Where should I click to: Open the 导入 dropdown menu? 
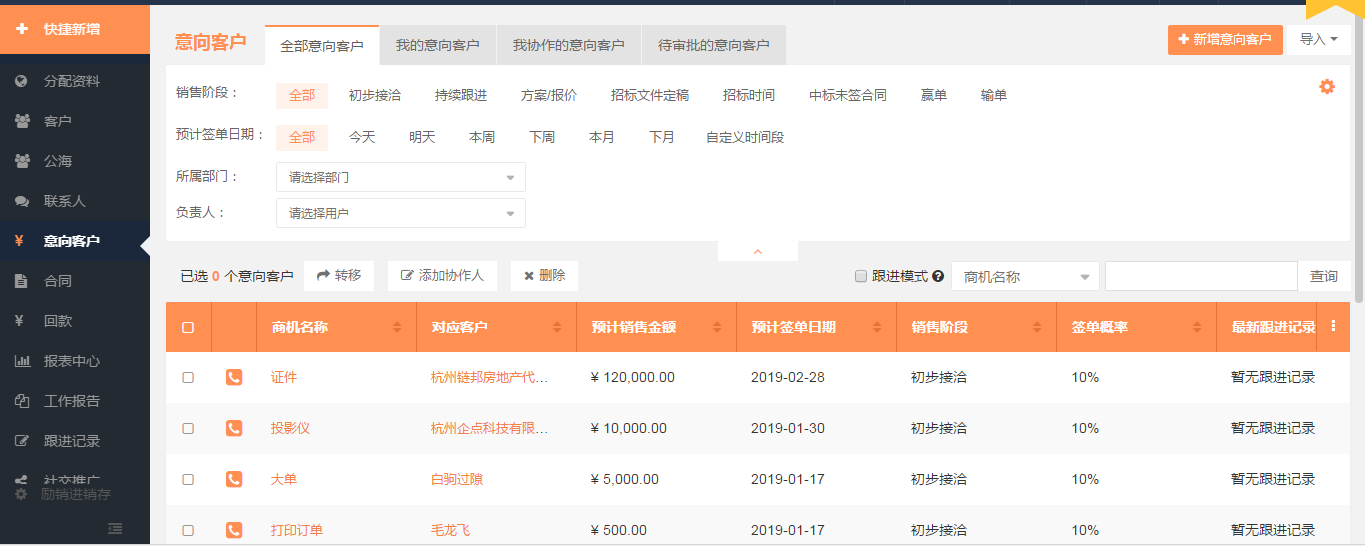coord(1318,40)
